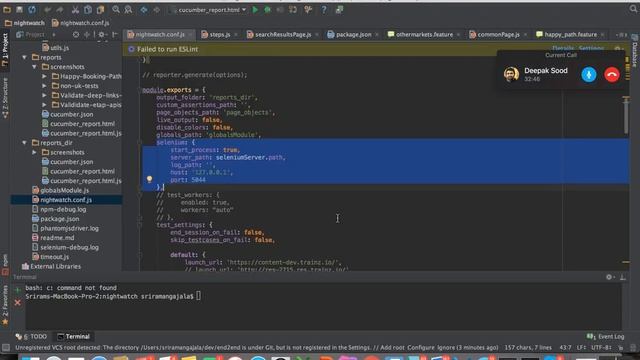
Task: Click the lightbulb intention icon in the editor
Action: (x=149, y=179)
